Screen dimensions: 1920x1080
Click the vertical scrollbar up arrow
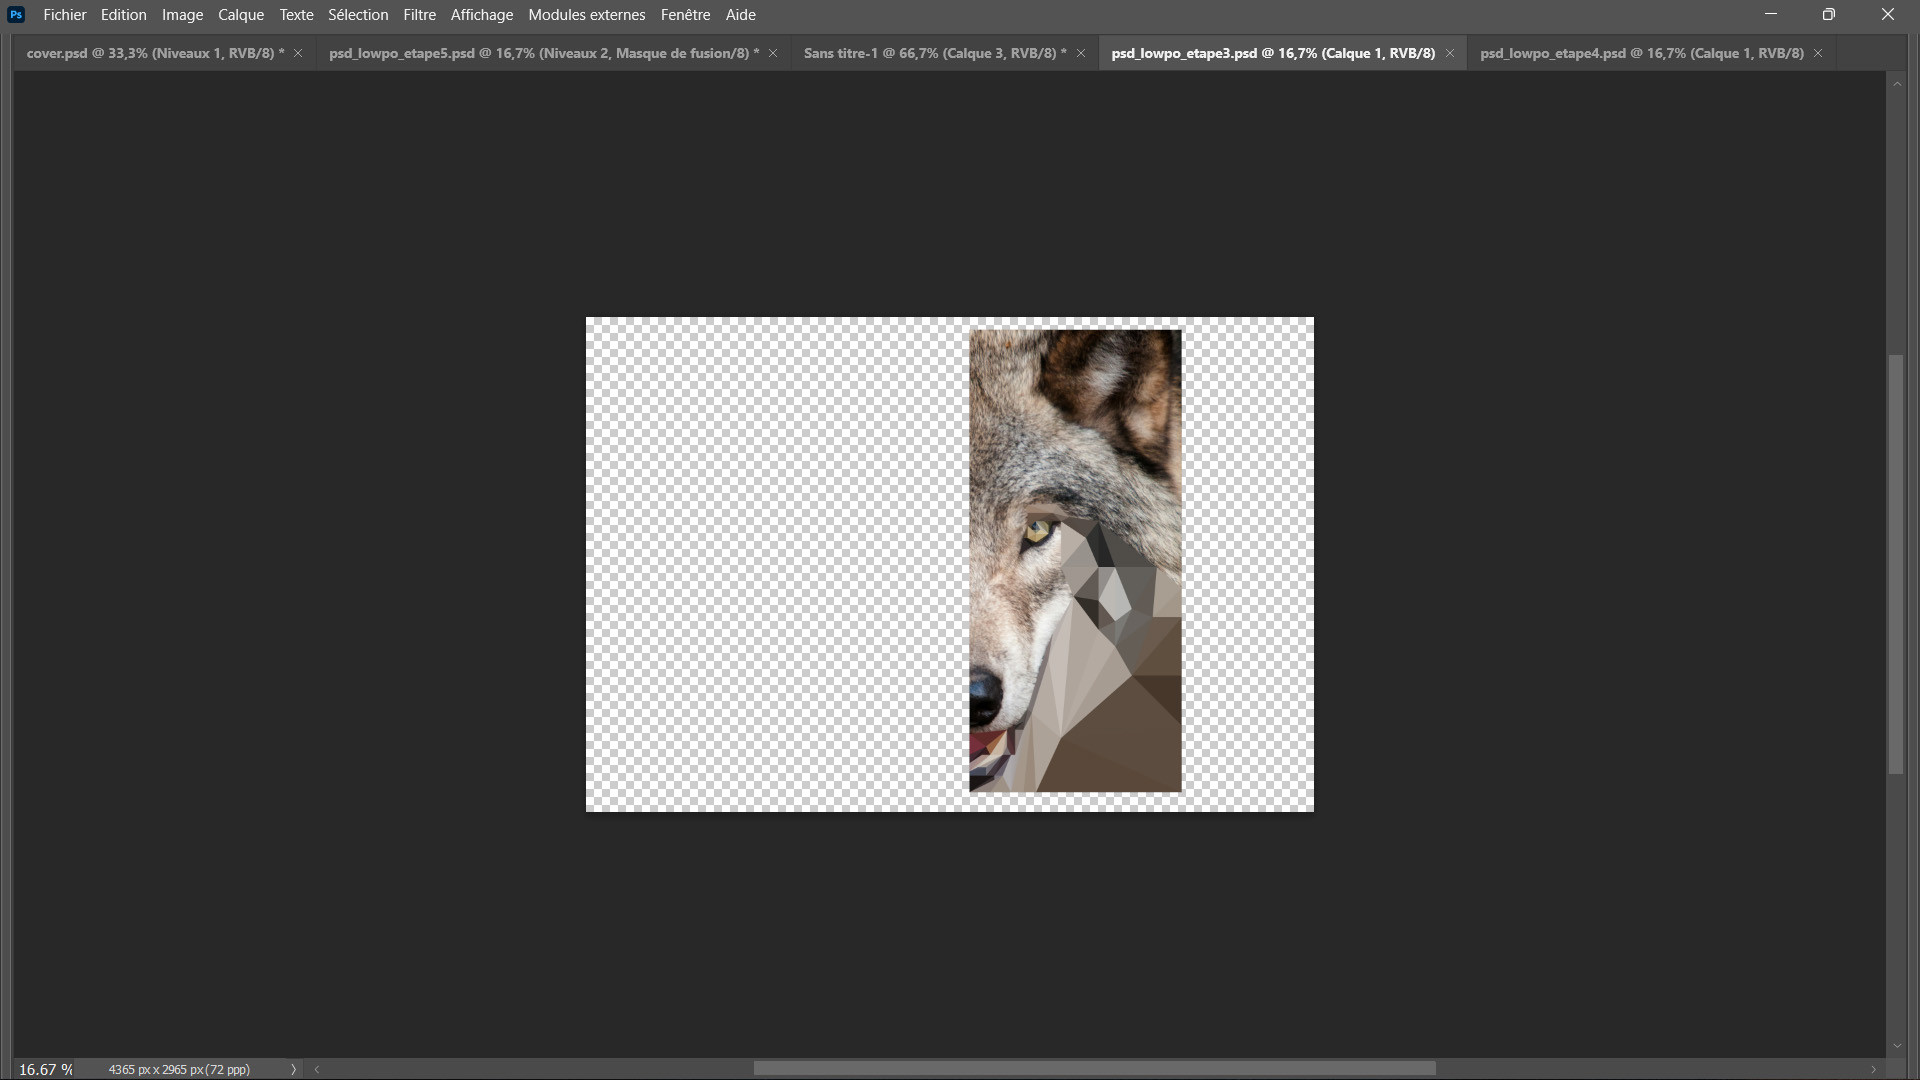[1897, 84]
